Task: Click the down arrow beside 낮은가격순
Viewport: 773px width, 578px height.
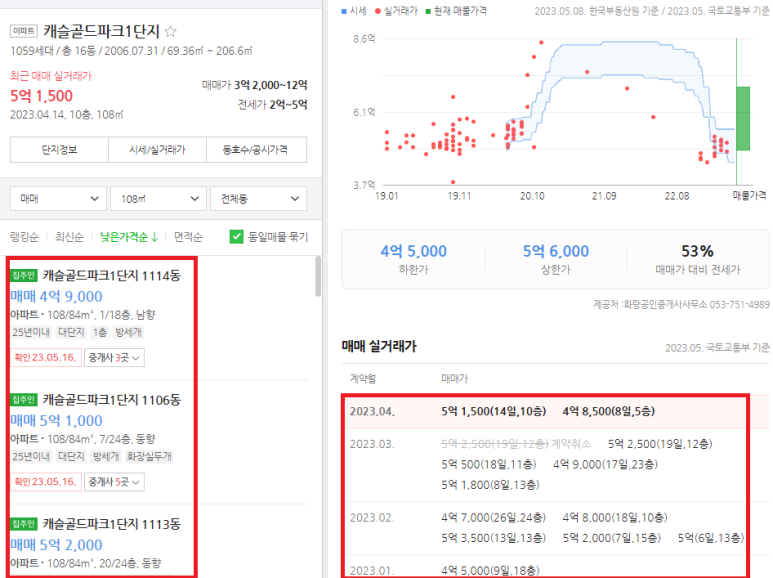Action: pyautogui.click(x=154, y=237)
